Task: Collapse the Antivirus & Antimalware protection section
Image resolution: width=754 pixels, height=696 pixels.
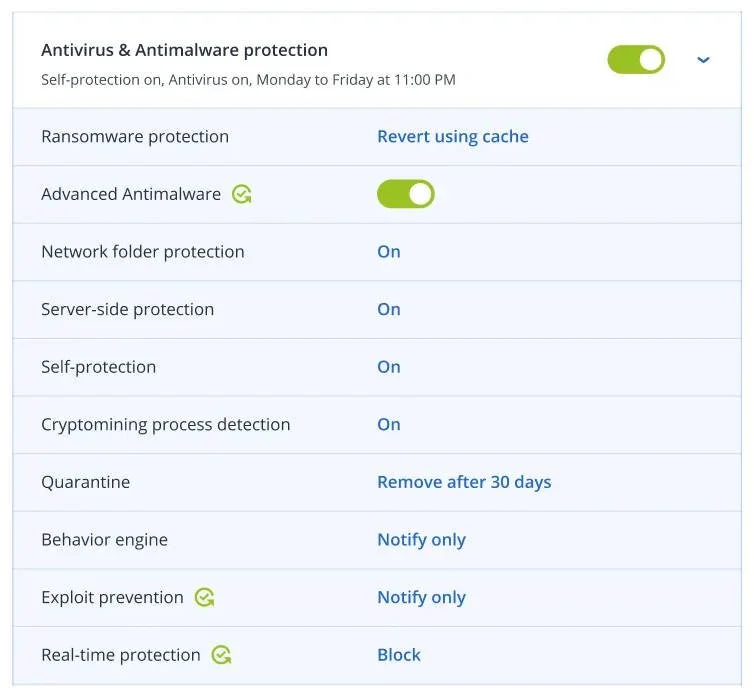Action: coord(703,60)
